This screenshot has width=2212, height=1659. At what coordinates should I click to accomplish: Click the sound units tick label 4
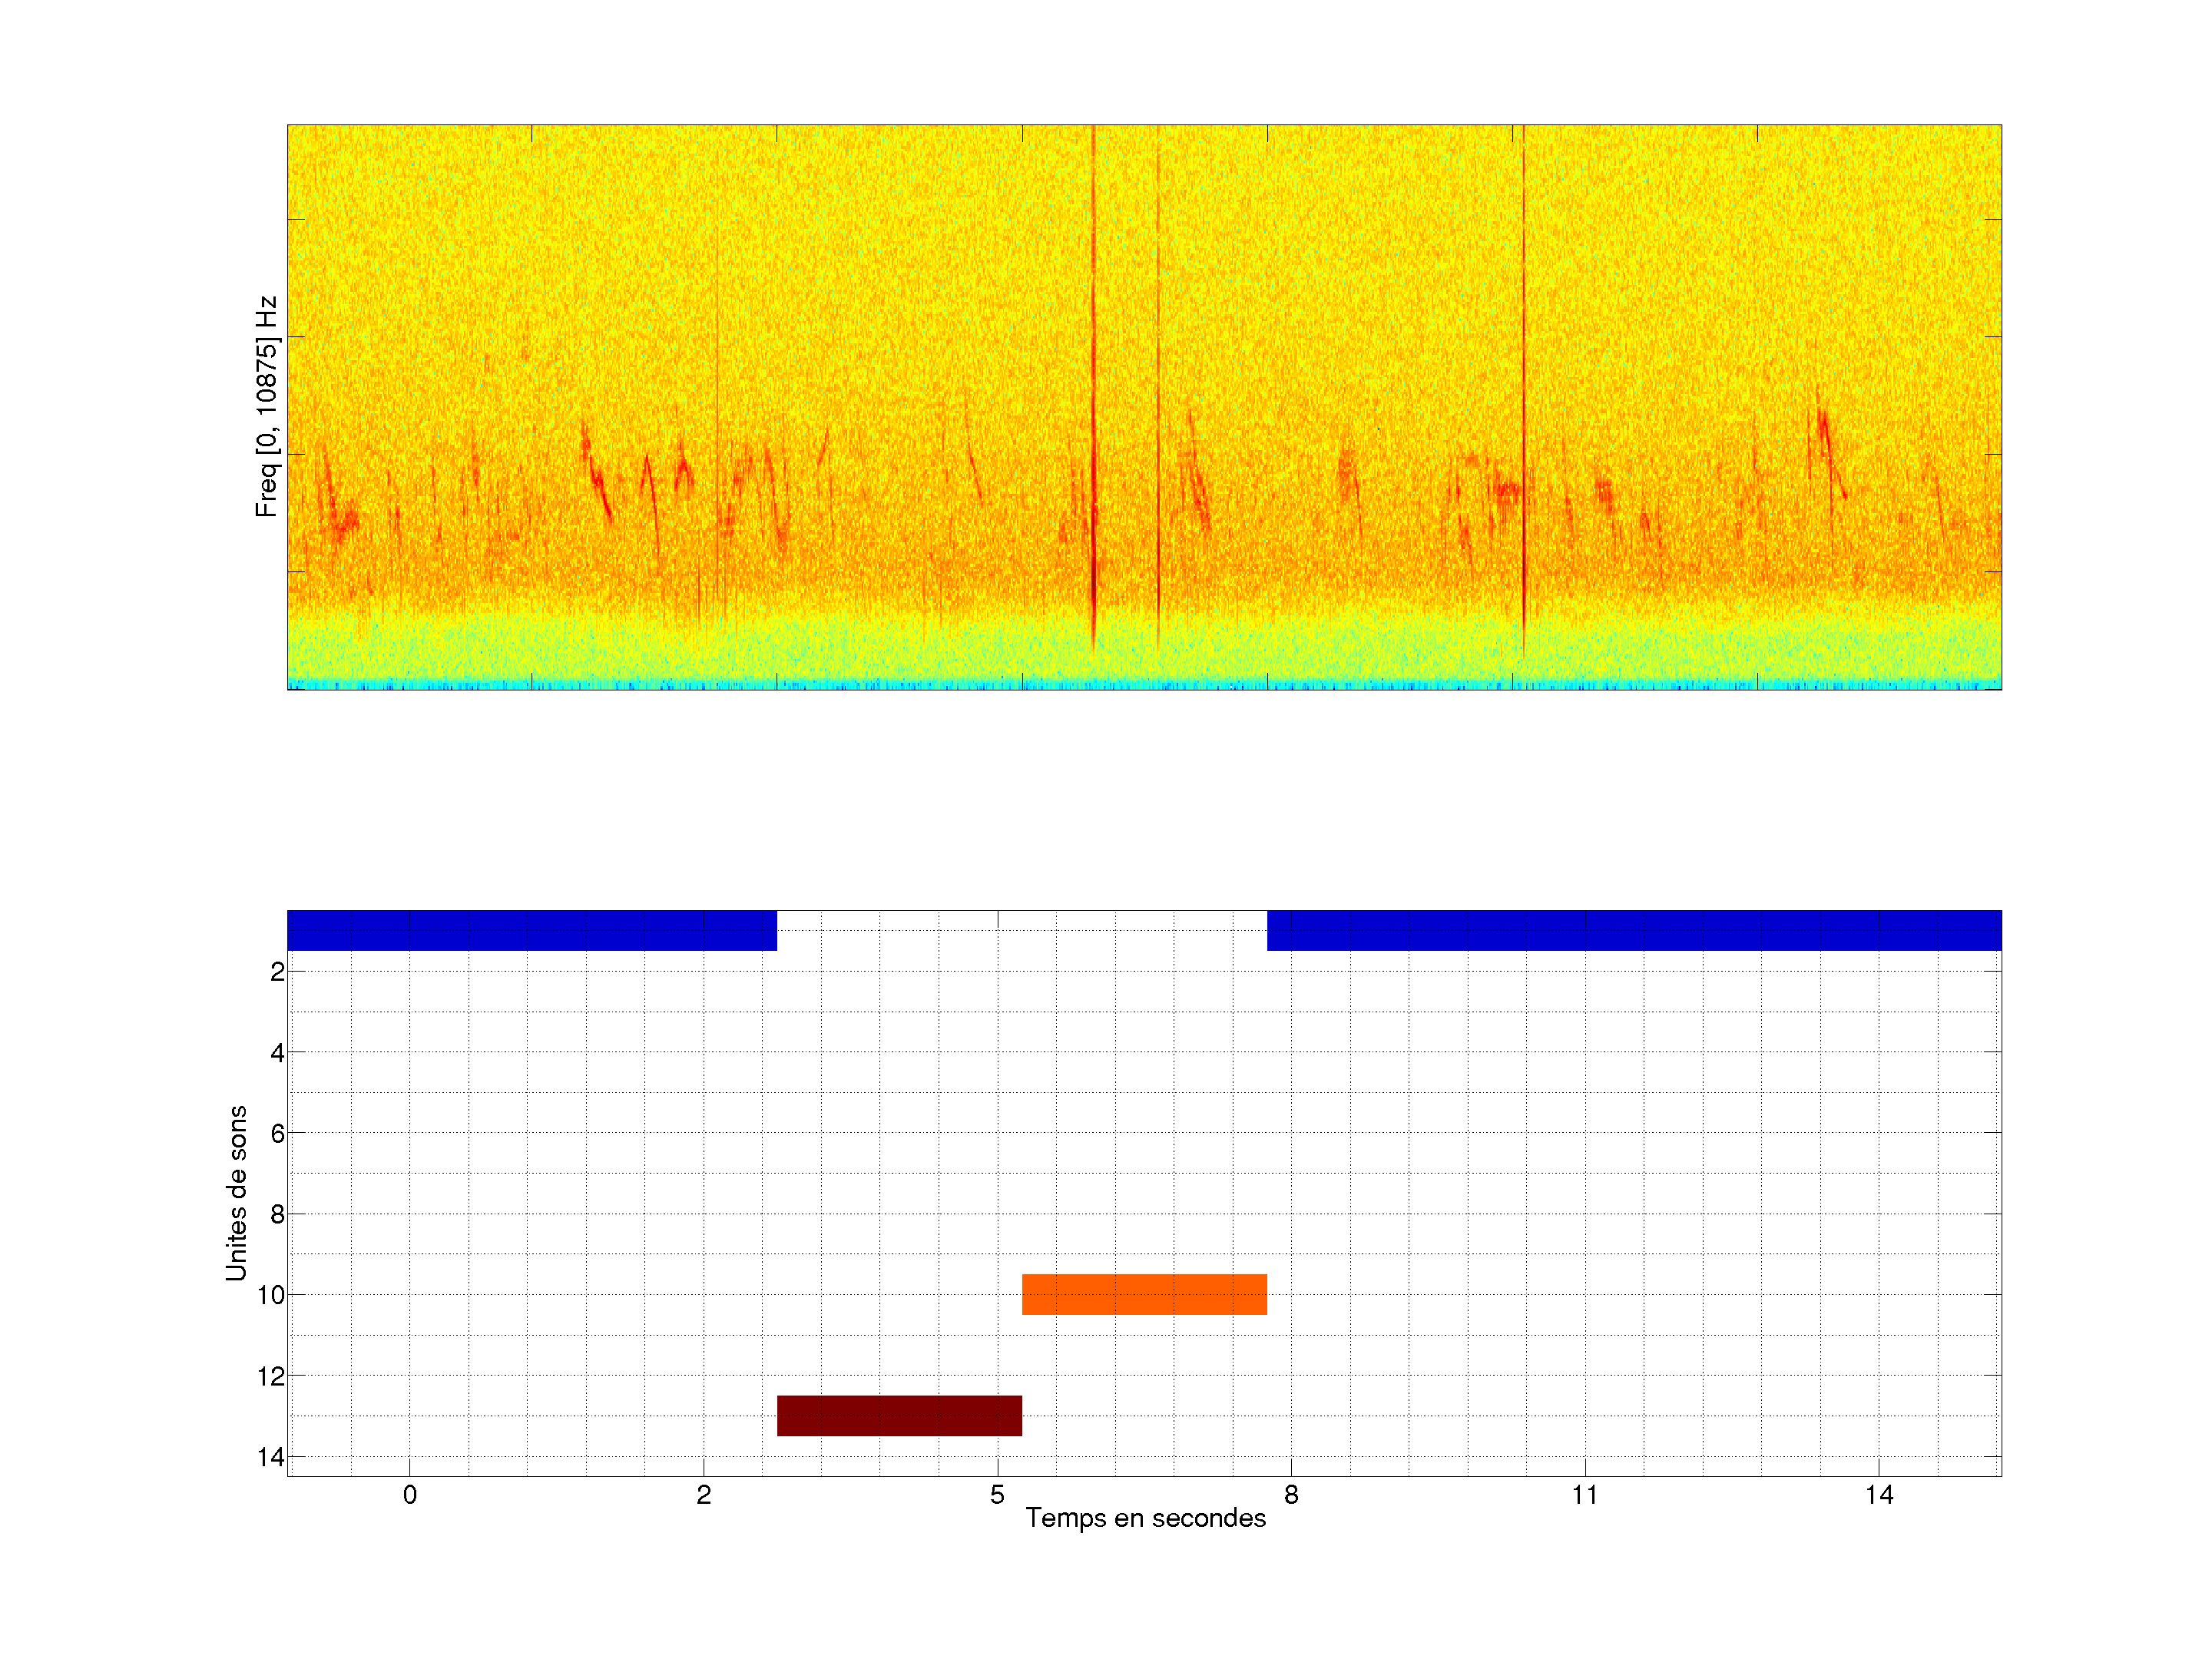tap(277, 1052)
